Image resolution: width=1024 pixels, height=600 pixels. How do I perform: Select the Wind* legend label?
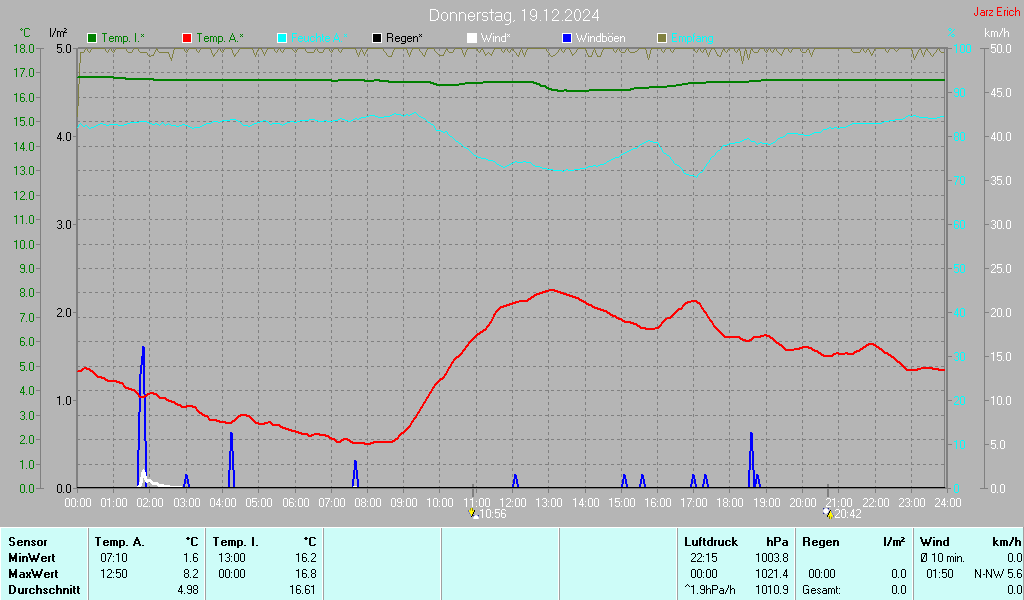point(496,39)
